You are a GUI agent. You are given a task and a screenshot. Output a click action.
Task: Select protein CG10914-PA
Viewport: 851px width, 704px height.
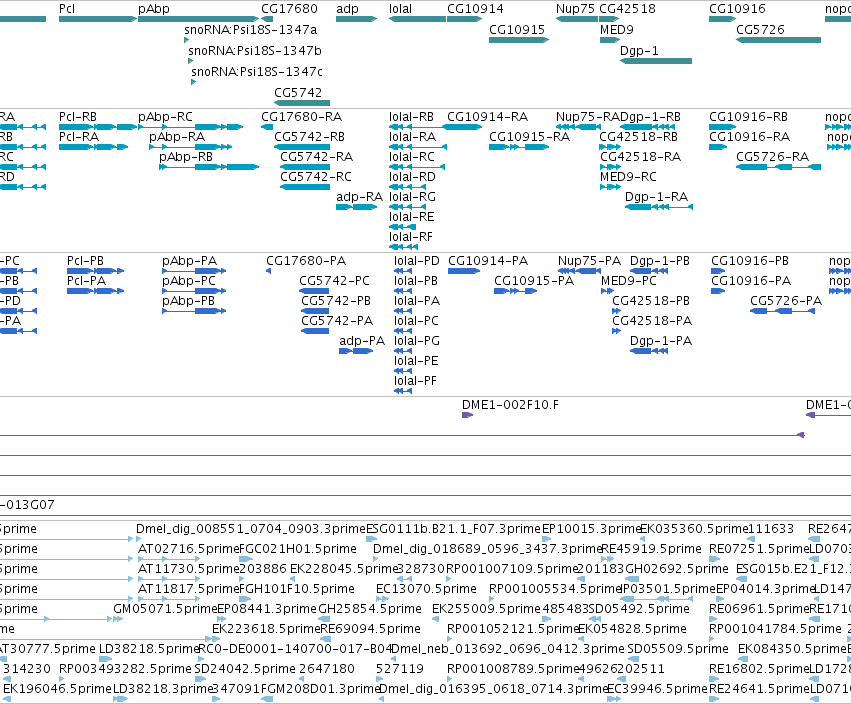click(x=464, y=271)
